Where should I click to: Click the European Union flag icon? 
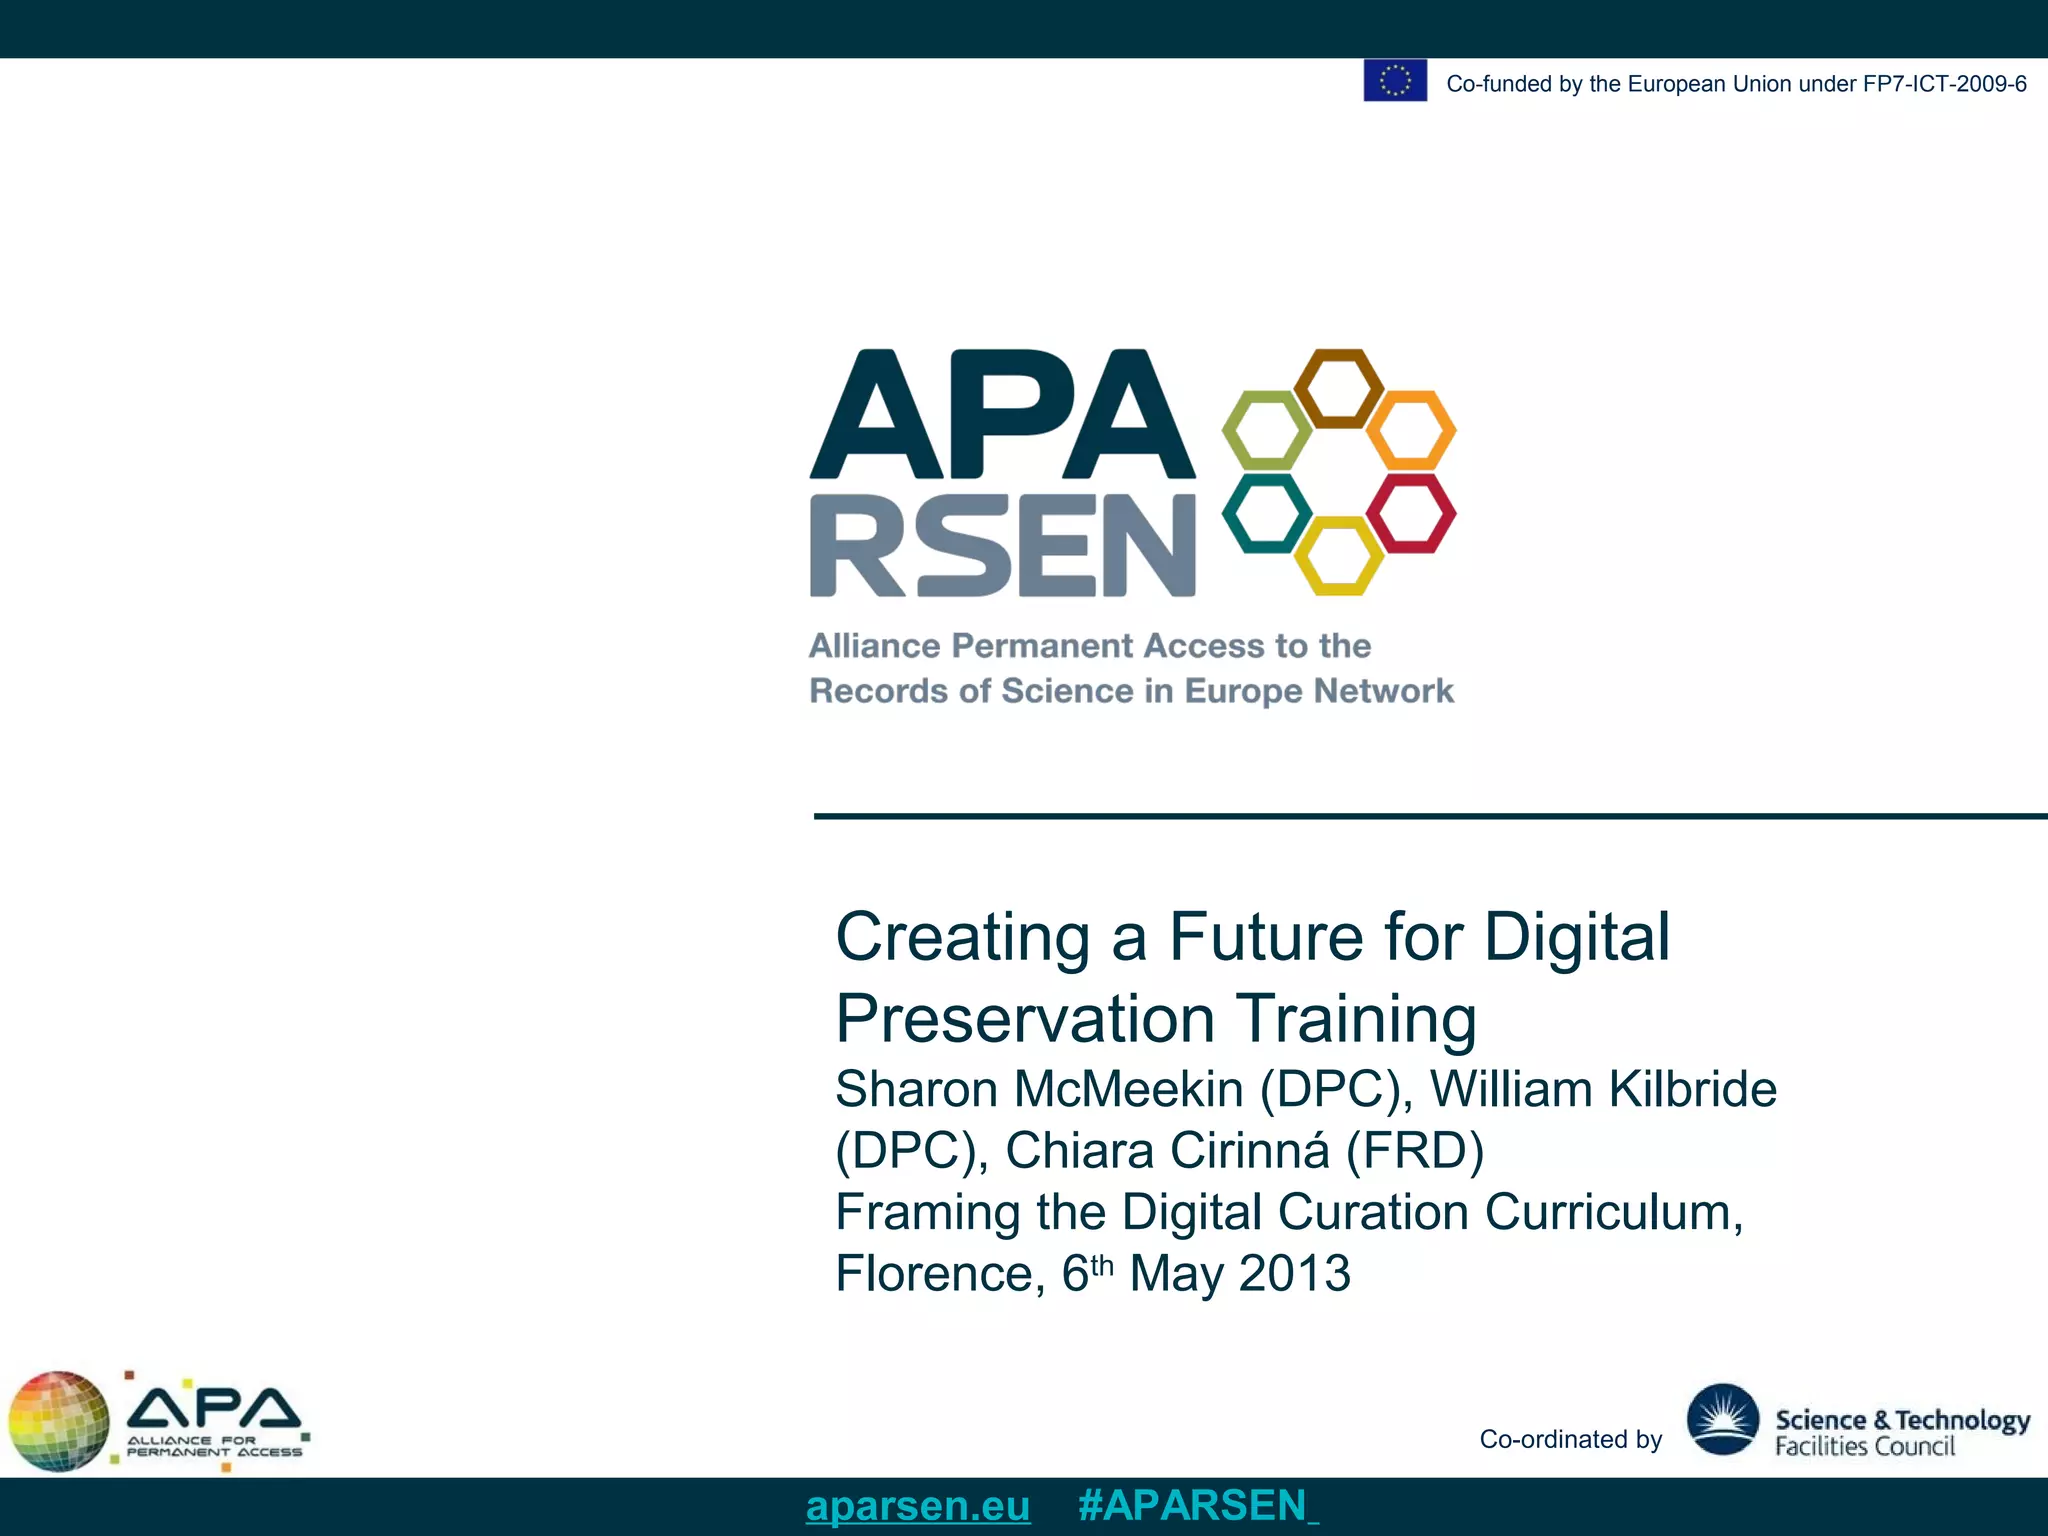pyautogui.click(x=1394, y=81)
